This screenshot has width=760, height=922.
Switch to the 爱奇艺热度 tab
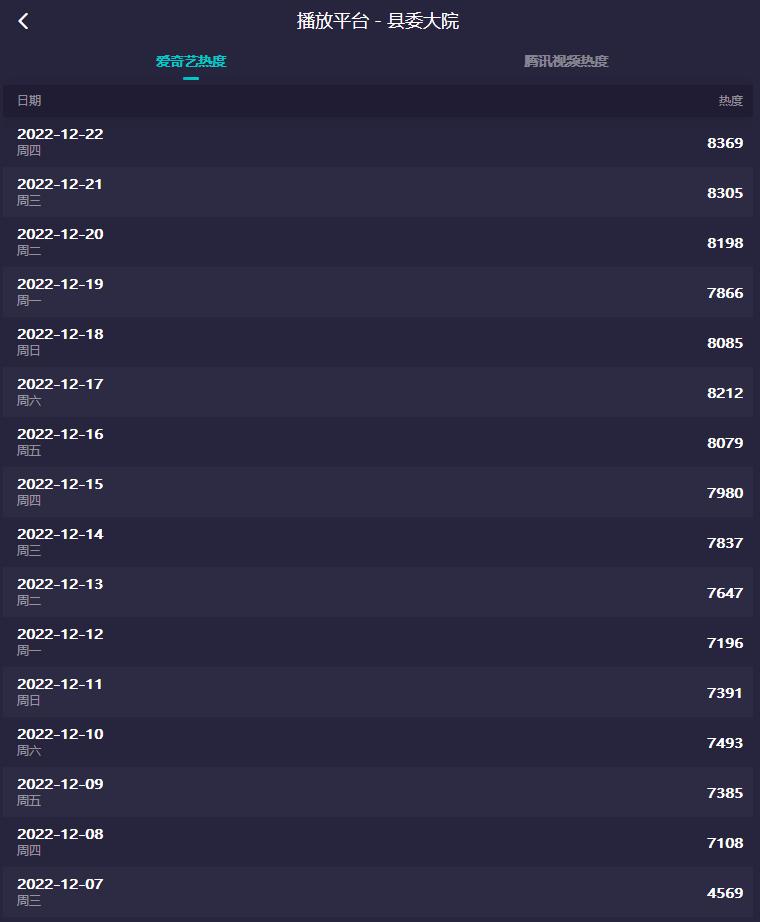191,61
